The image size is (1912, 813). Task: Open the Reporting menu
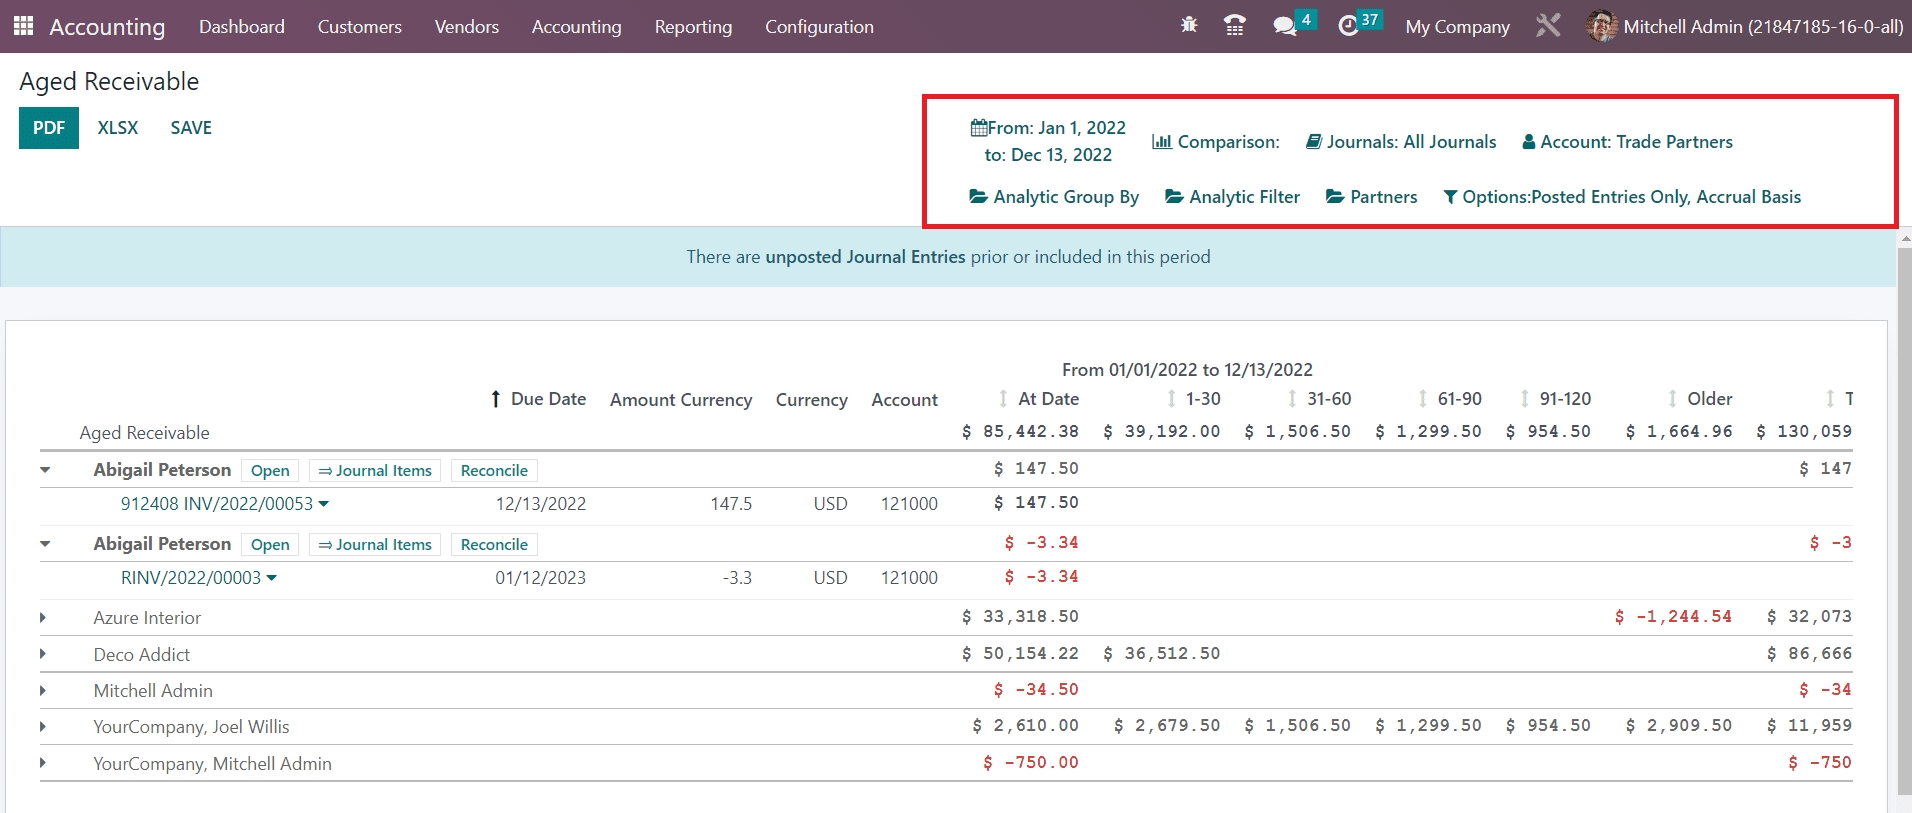click(693, 27)
